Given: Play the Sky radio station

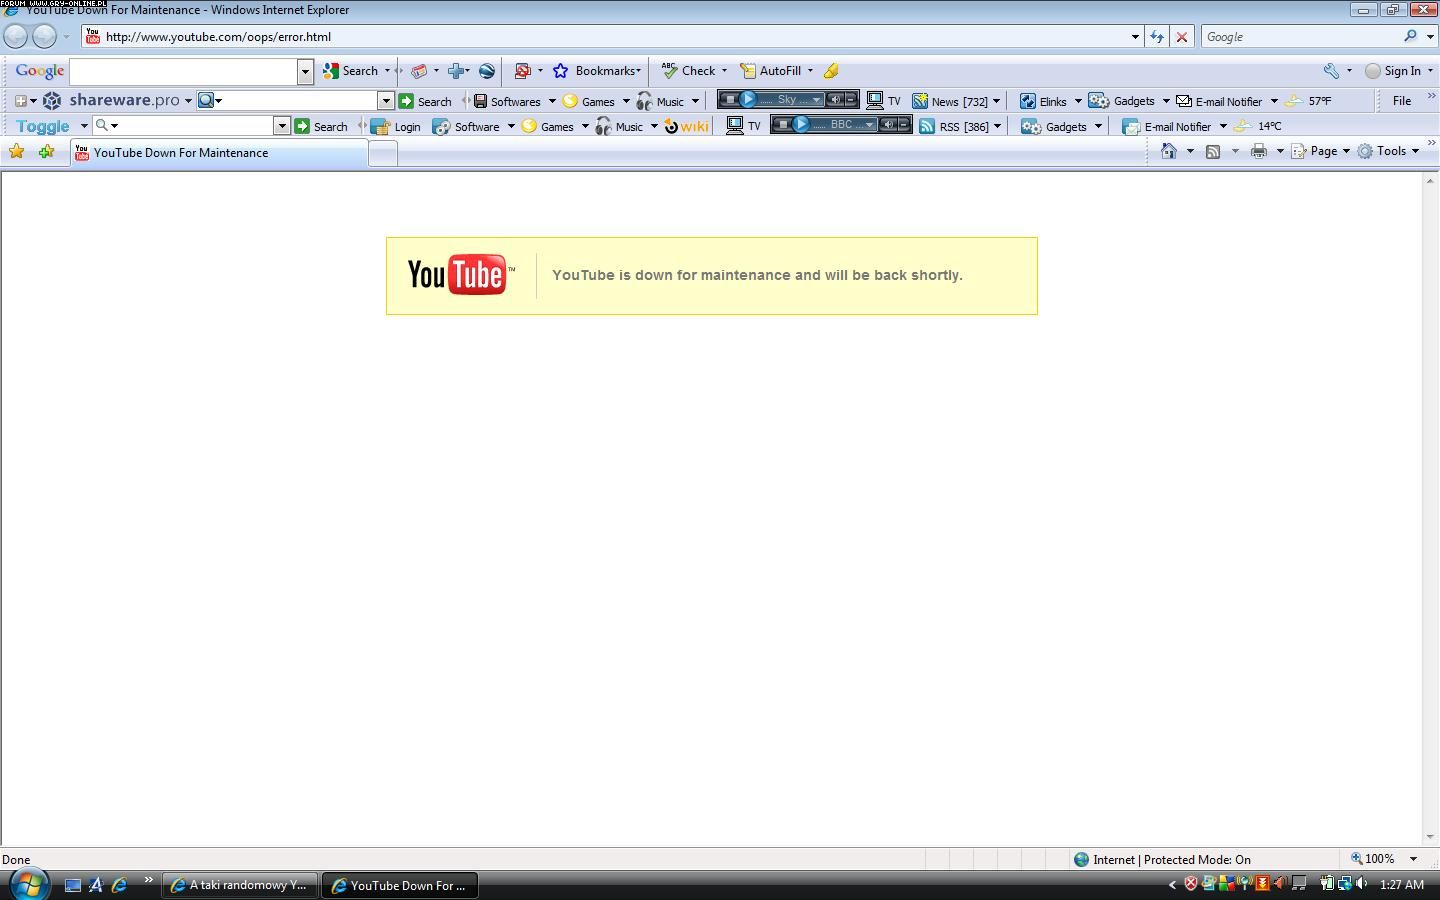Looking at the screenshot, I should [x=748, y=99].
